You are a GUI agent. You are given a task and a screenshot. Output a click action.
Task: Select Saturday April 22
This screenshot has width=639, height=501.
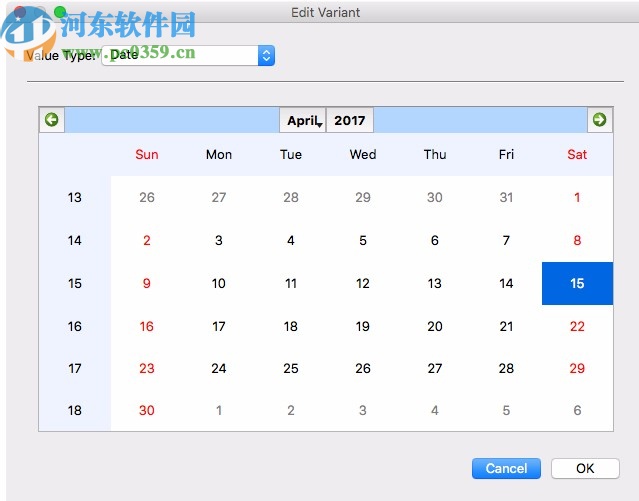[577, 326]
